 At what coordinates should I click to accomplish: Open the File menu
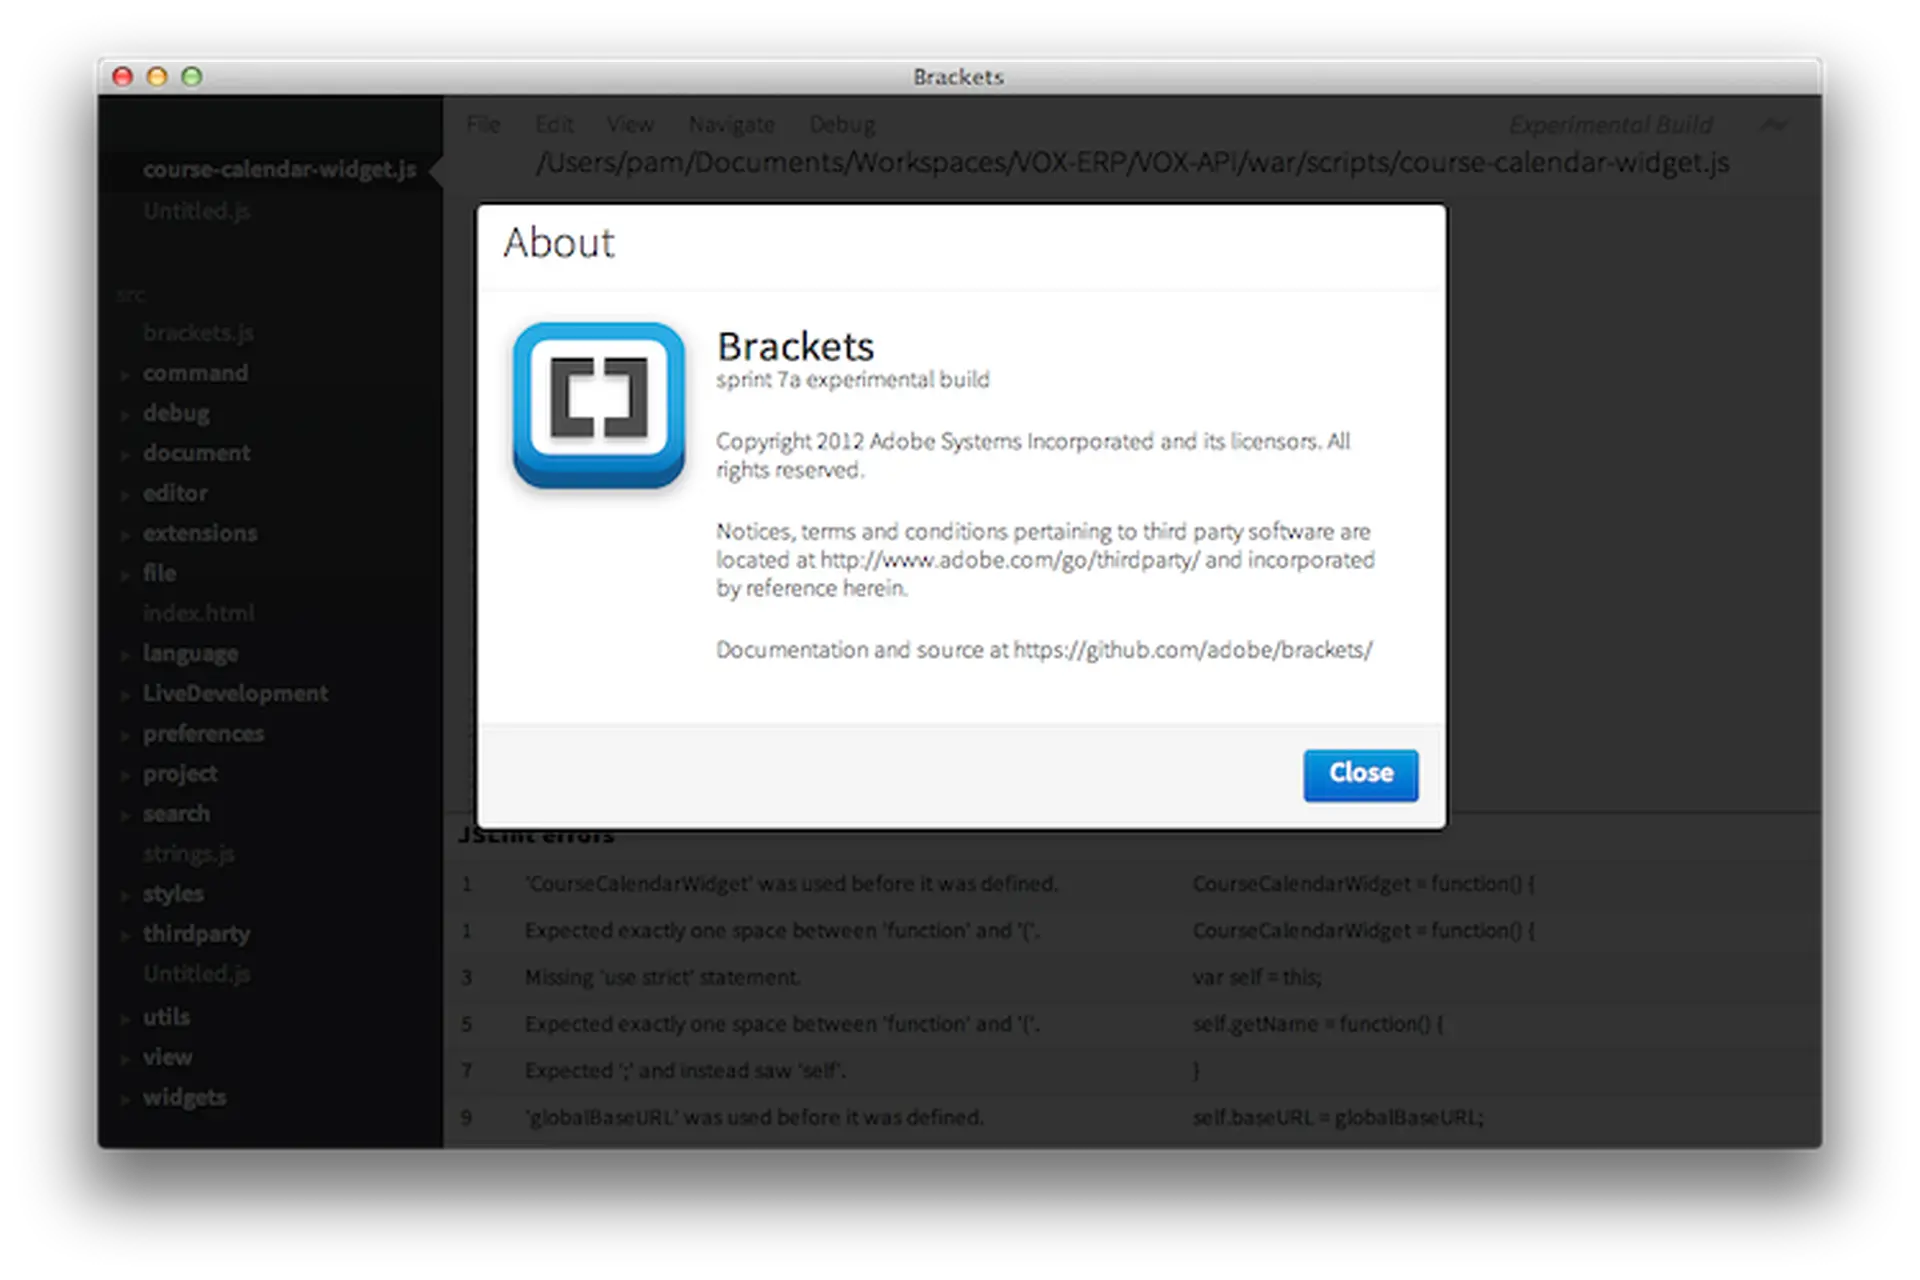click(483, 125)
